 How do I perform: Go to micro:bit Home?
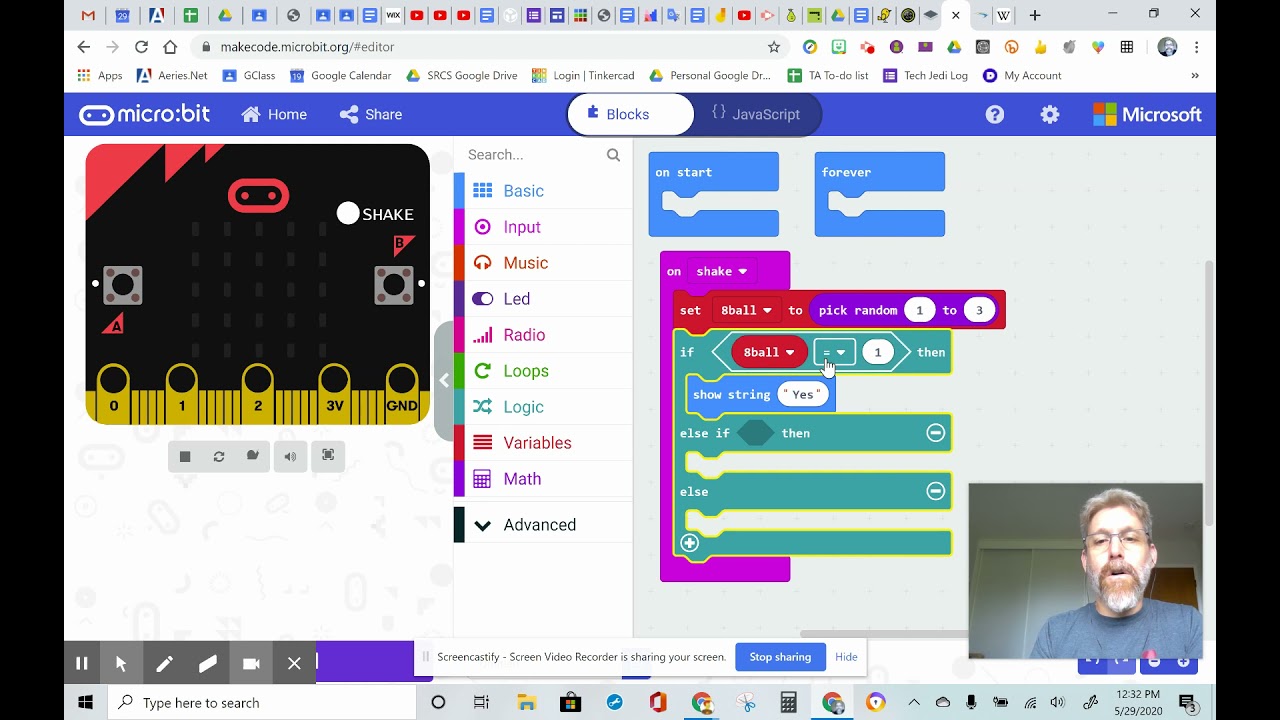click(x=274, y=114)
